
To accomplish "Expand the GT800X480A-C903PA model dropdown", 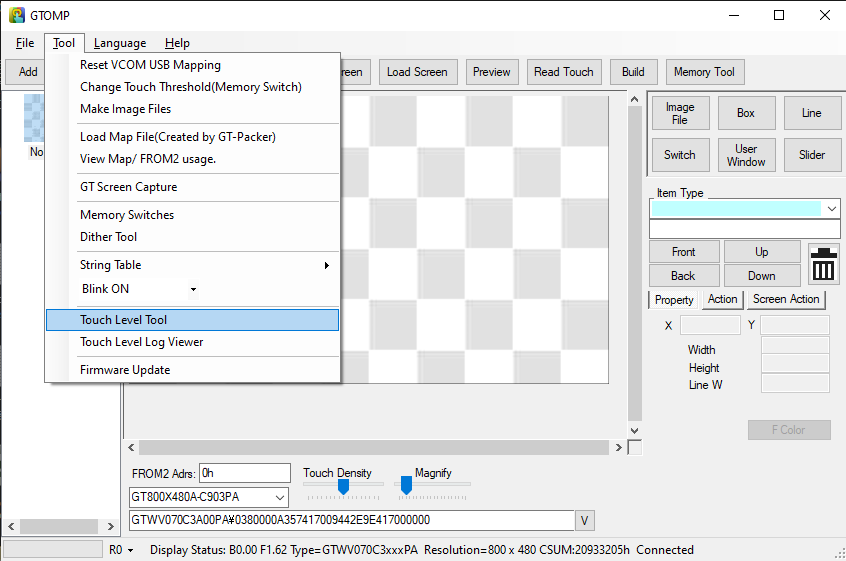I will tap(280, 497).
